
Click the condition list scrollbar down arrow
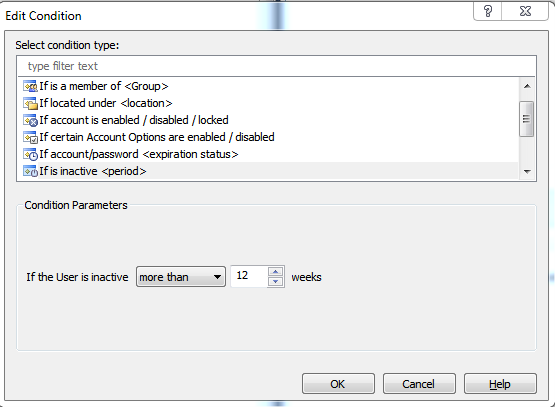coord(527,172)
